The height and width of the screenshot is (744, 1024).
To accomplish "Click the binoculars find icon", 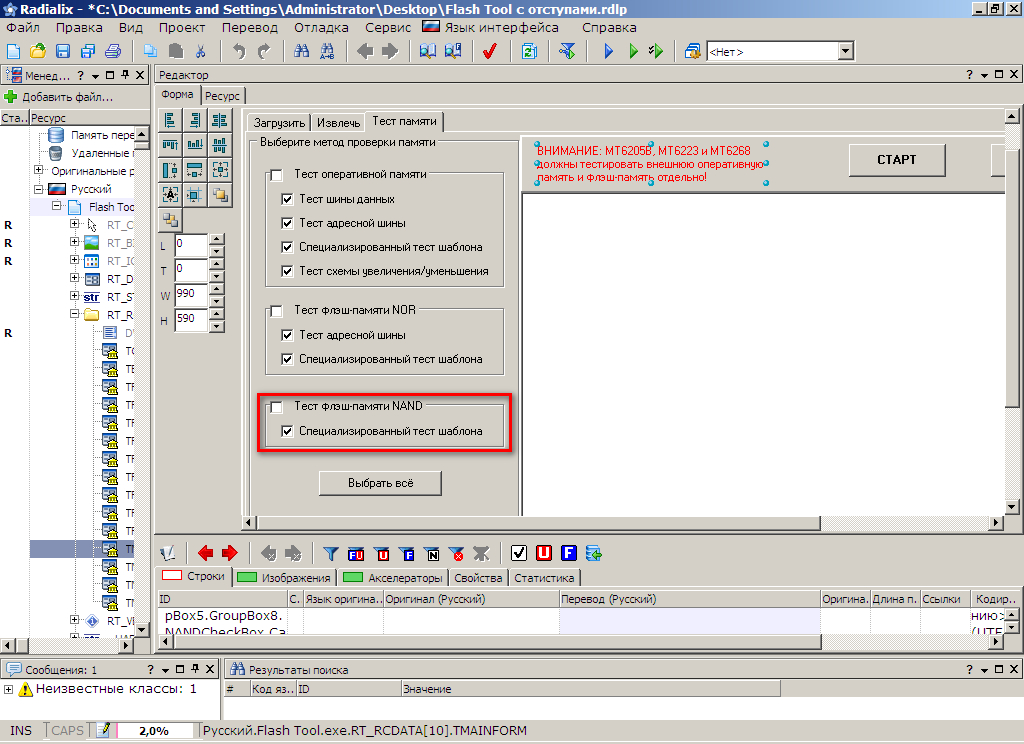I will 301,51.
